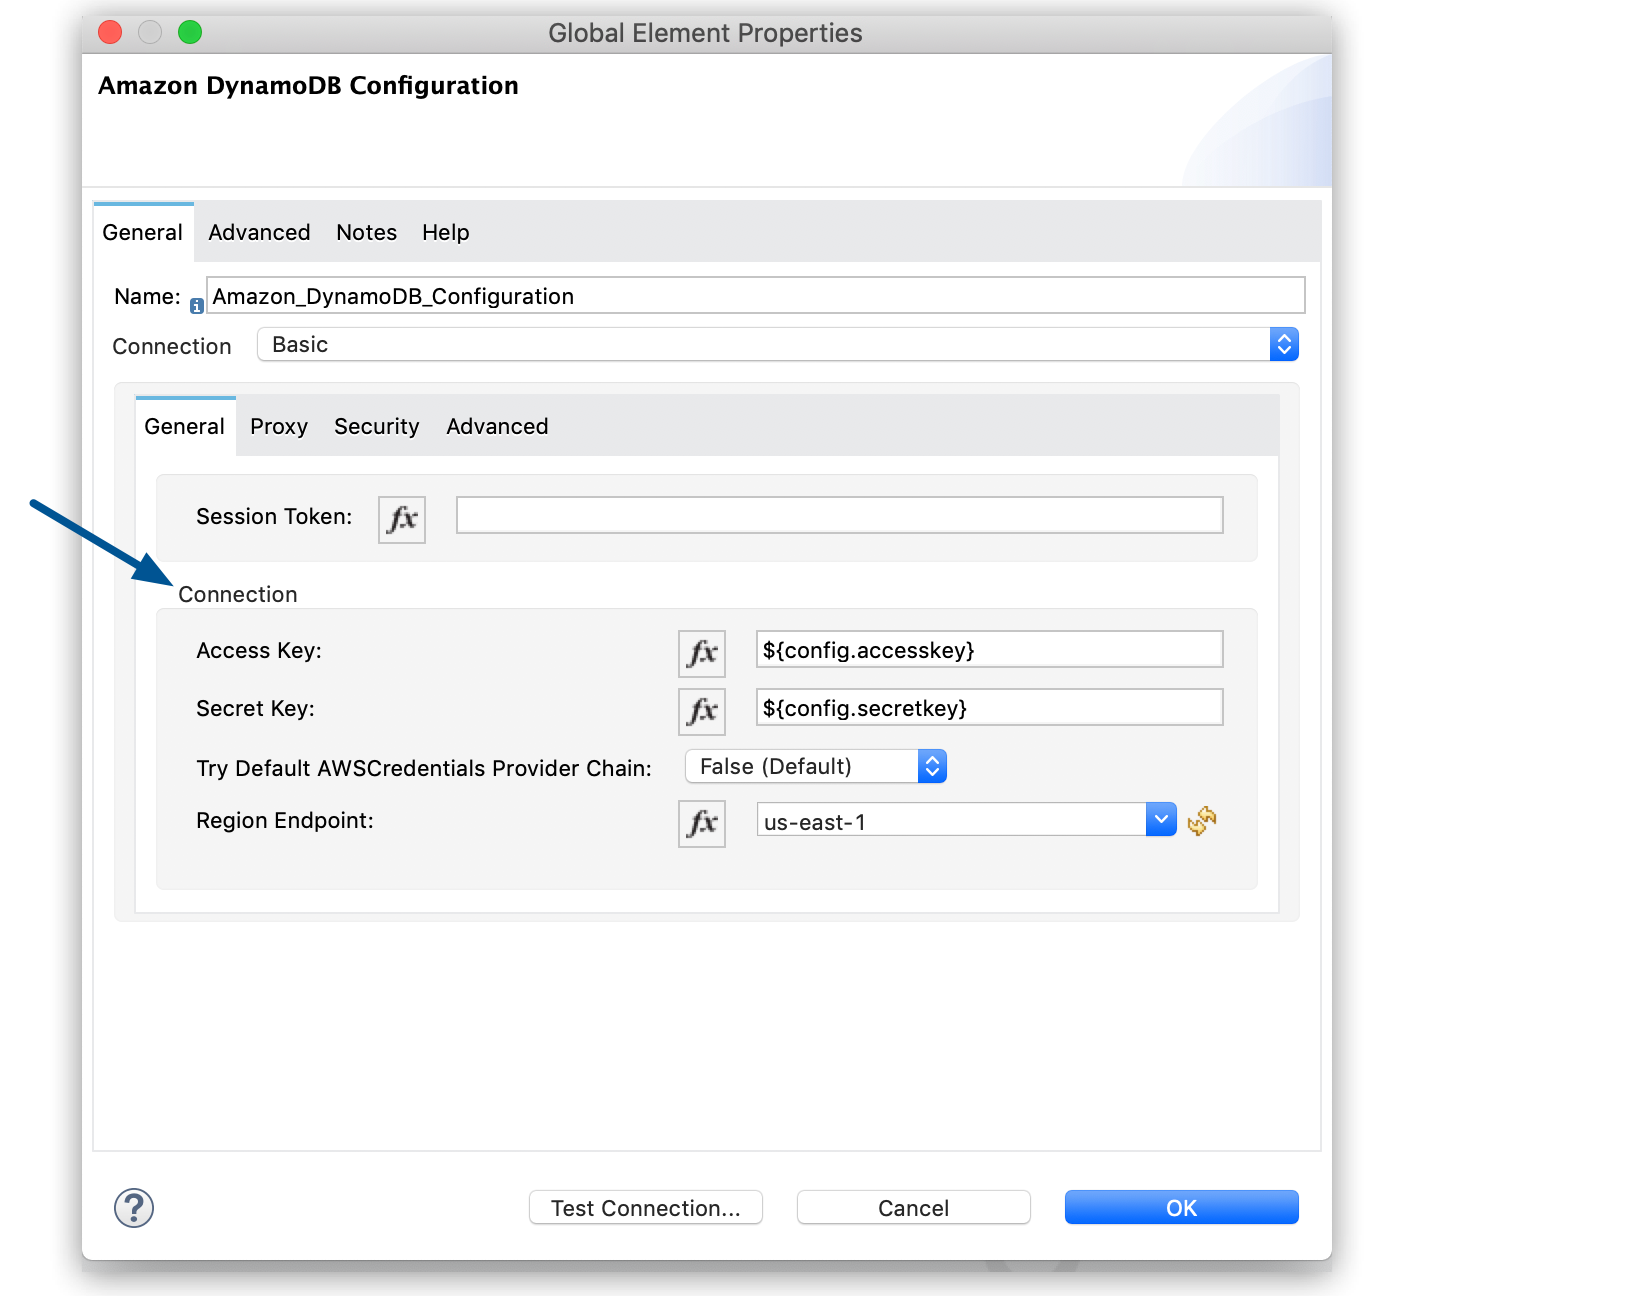Click the Cancel button
Image resolution: width=1634 pixels, height=1296 pixels.
[x=912, y=1207]
